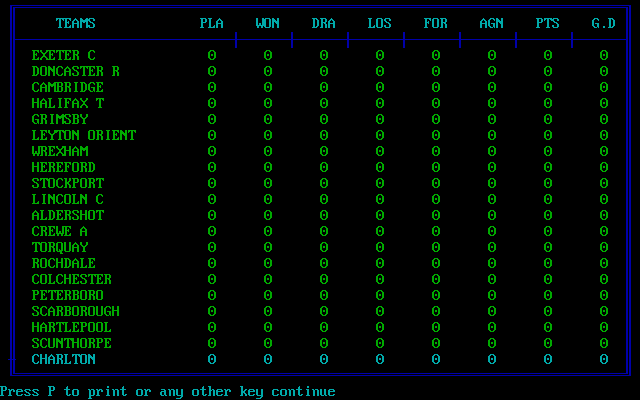Select the ALDERSHOT team name
This screenshot has width=640, height=400.
(x=68, y=215)
